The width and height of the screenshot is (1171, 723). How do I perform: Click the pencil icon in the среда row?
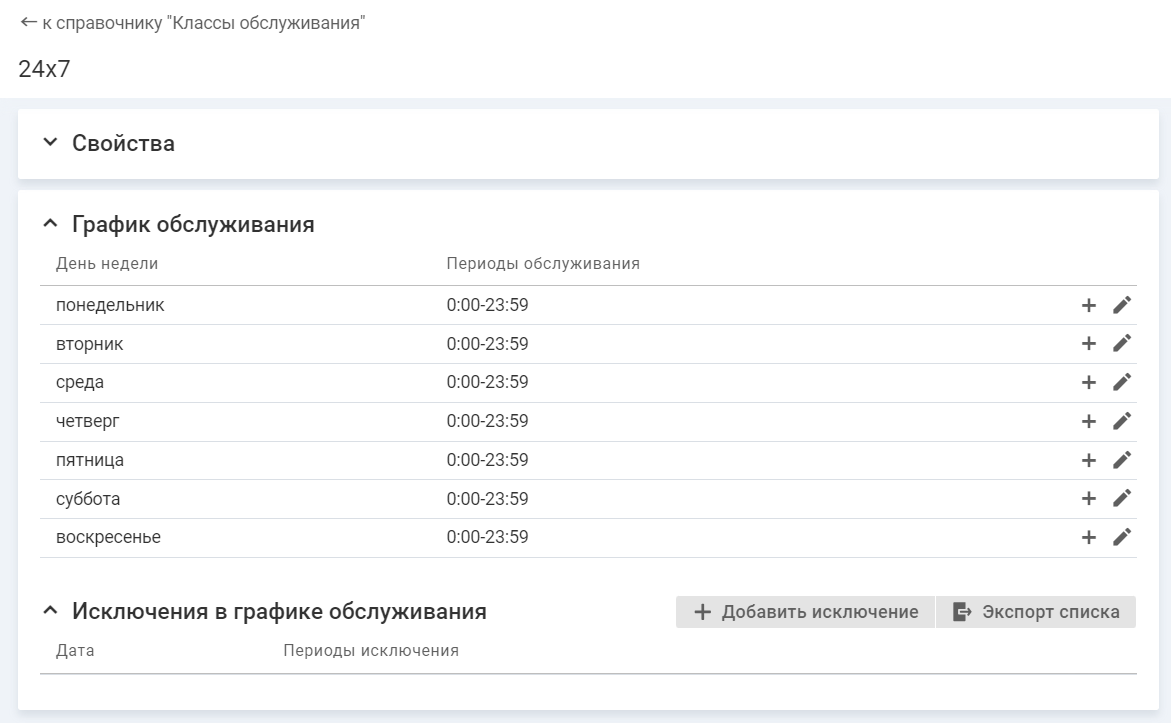(1122, 382)
